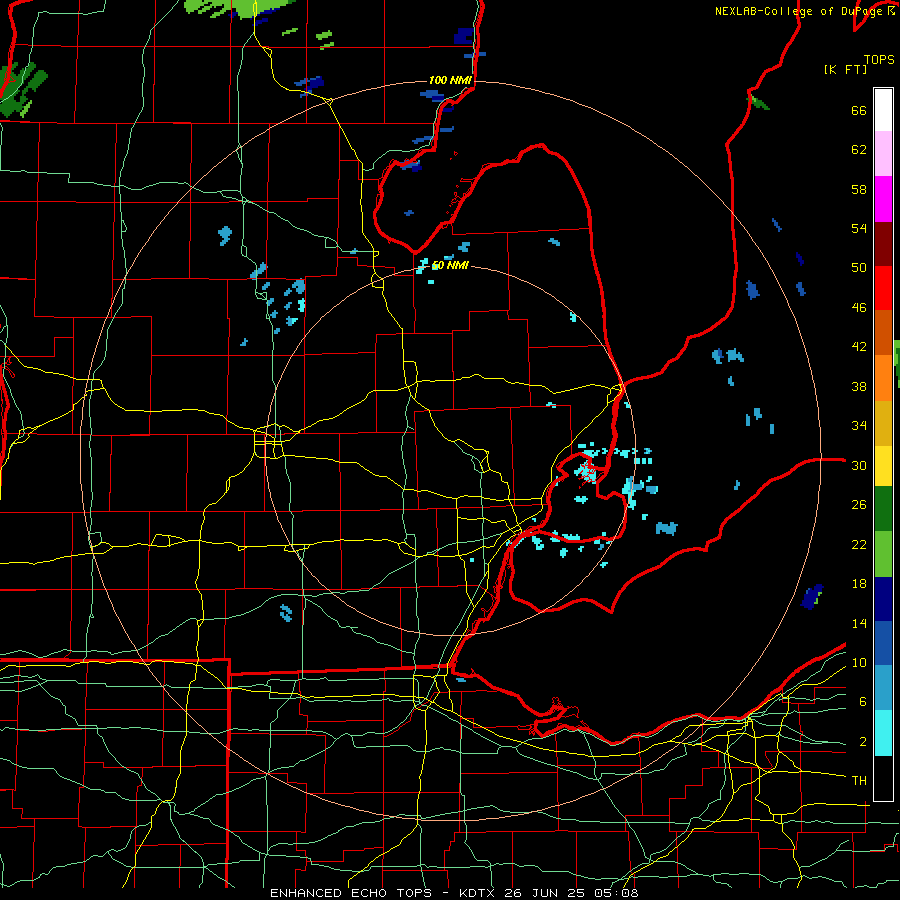The height and width of the screenshot is (900, 900).
Task: Click the navy blue legend swatch
Action: (883, 599)
